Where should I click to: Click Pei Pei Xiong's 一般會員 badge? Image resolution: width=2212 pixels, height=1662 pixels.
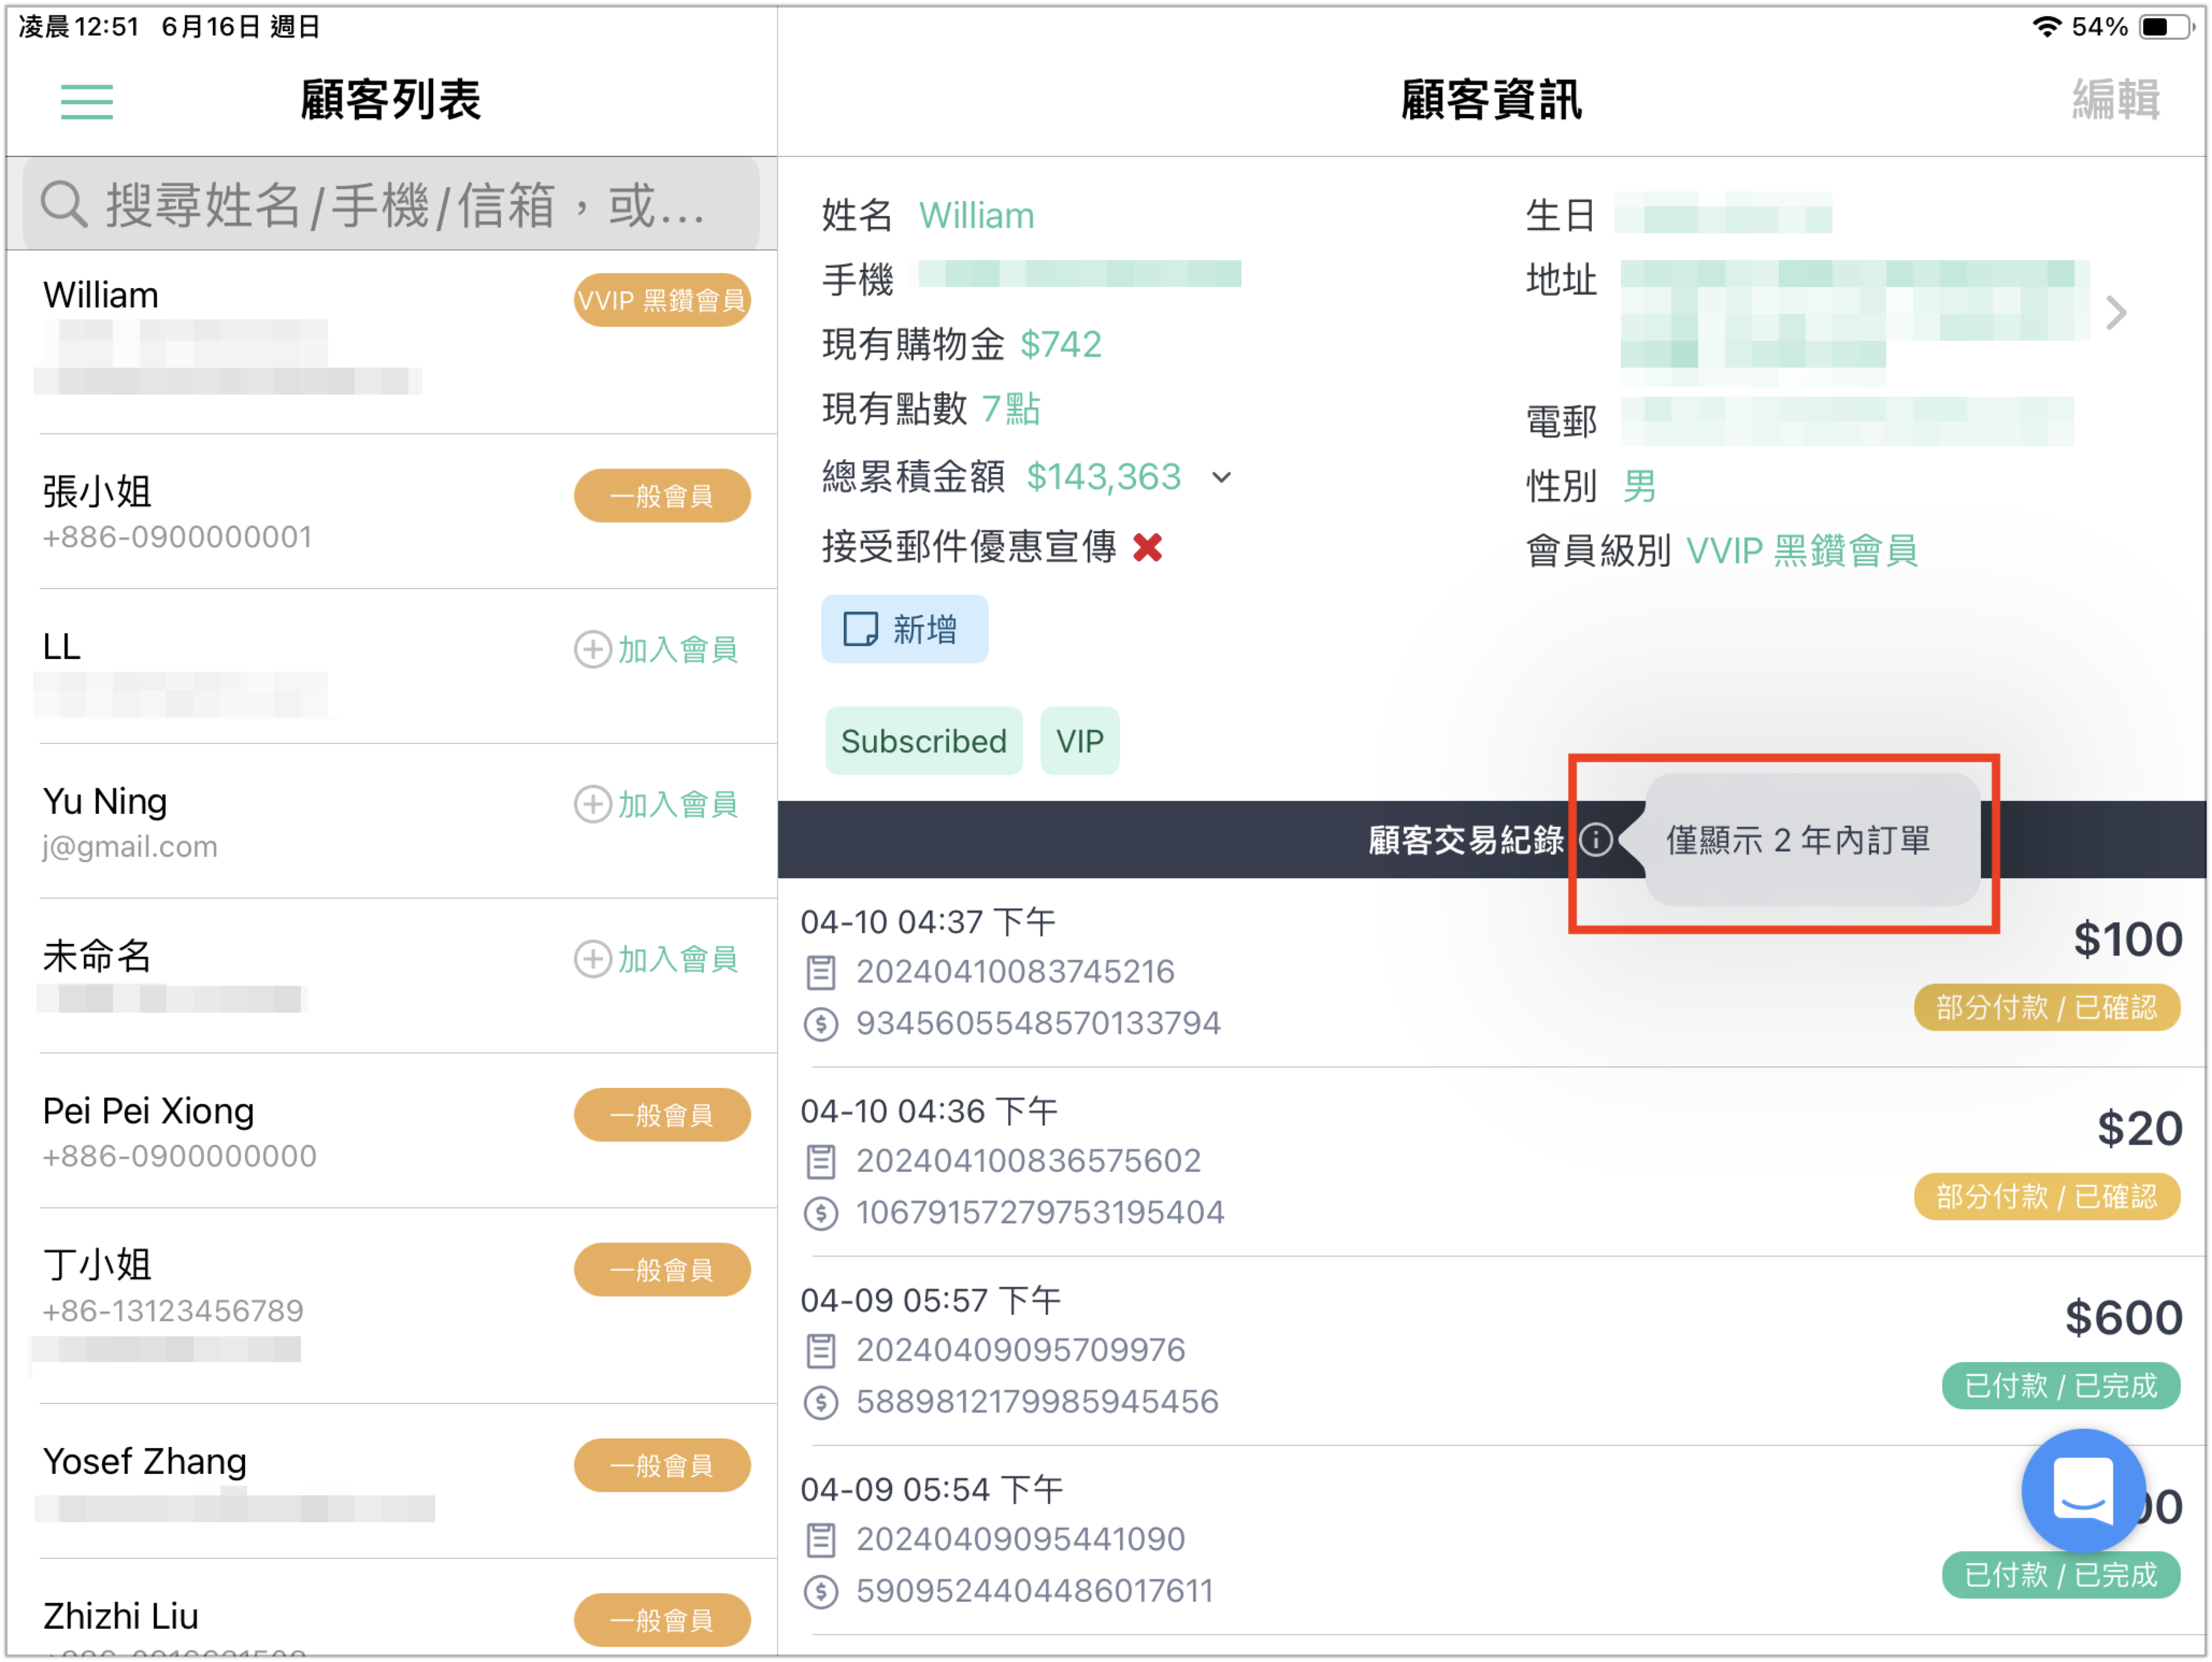tap(662, 1115)
